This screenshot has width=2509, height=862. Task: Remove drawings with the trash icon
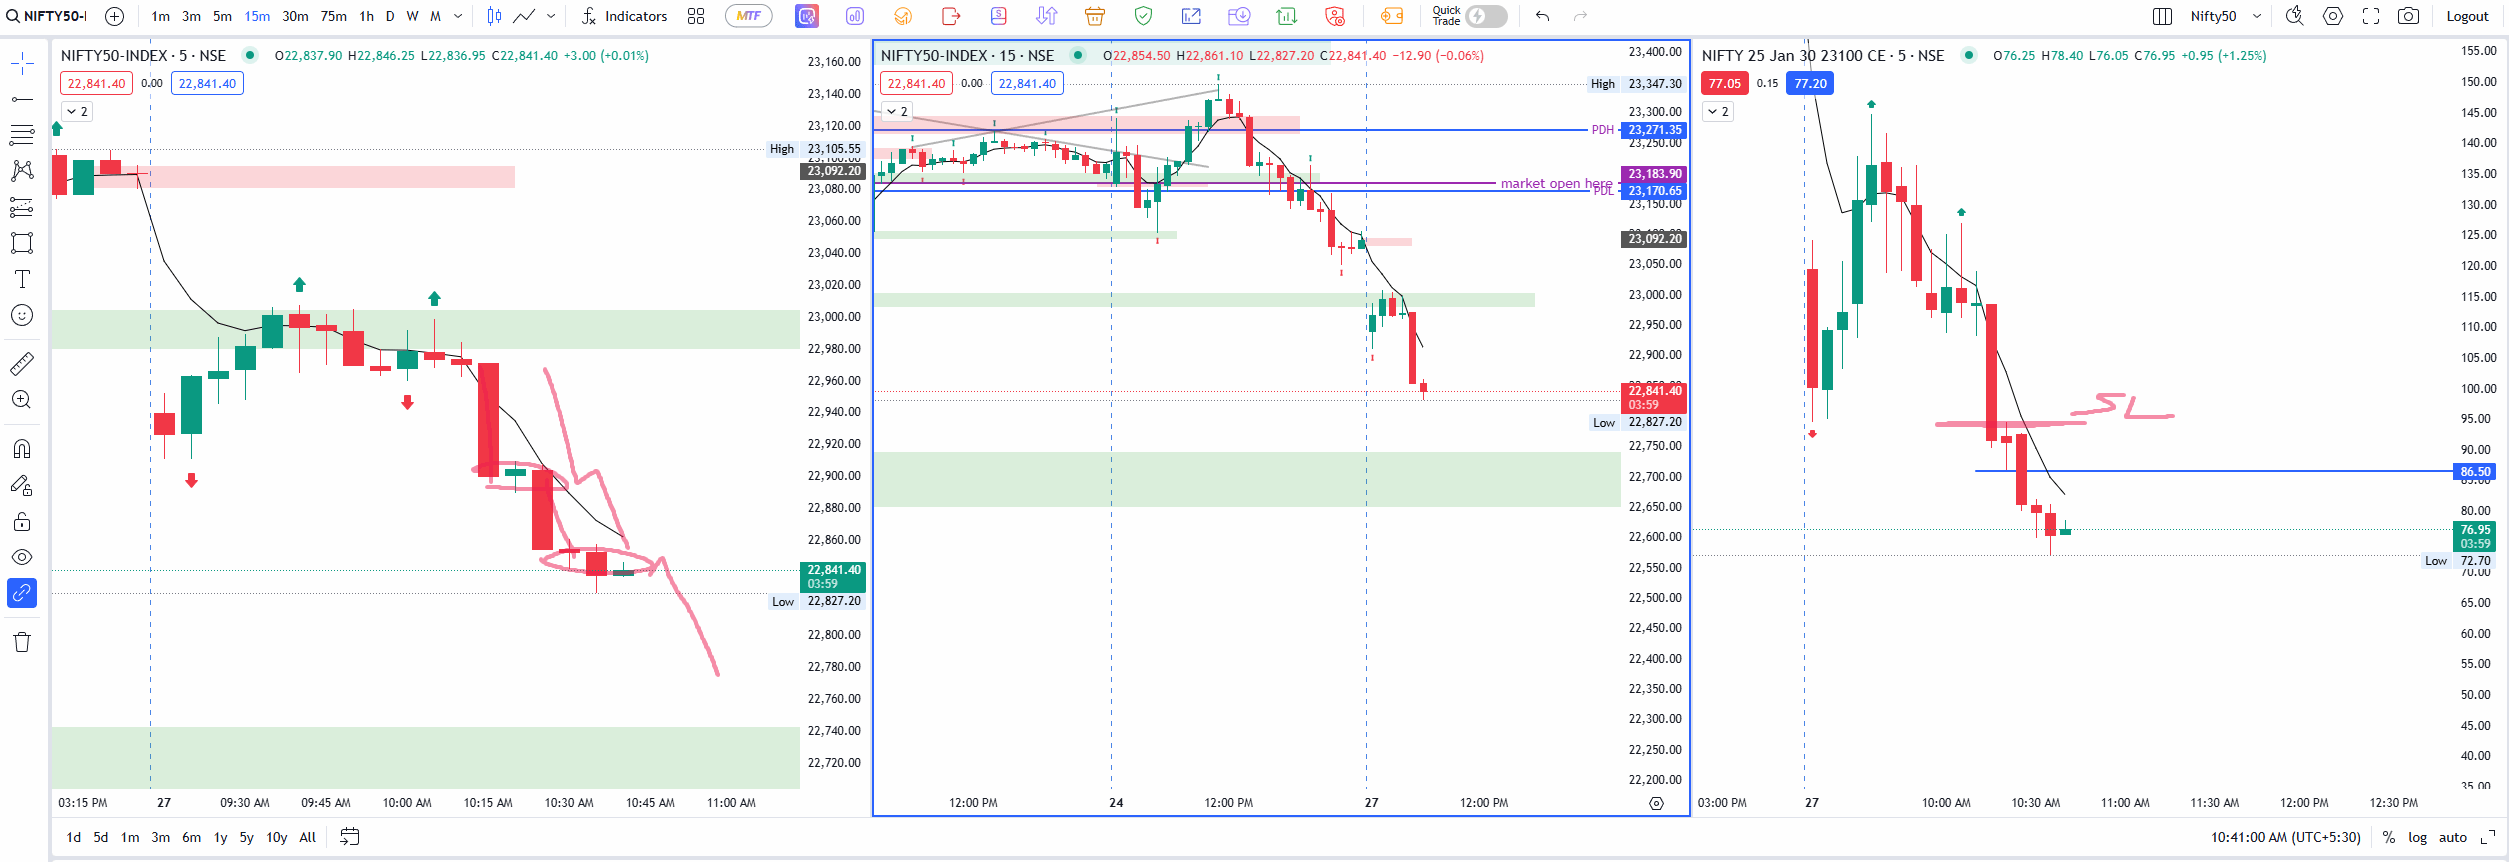click(x=22, y=642)
